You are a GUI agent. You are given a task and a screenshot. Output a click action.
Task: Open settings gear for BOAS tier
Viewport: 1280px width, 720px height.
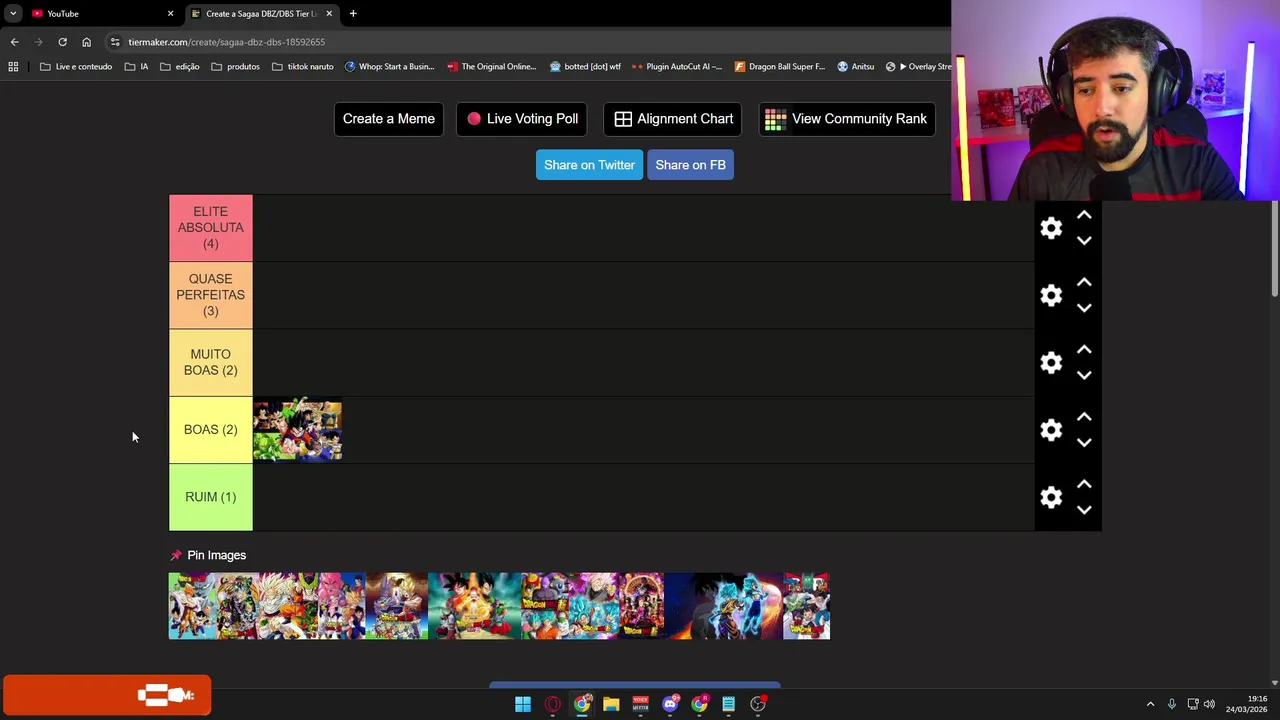pyautogui.click(x=1051, y=430)
